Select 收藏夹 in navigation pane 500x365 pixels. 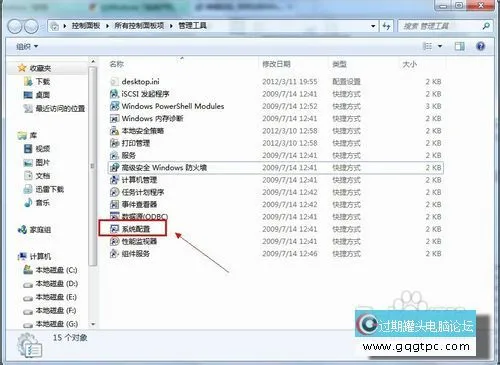(x=40, y=68)
